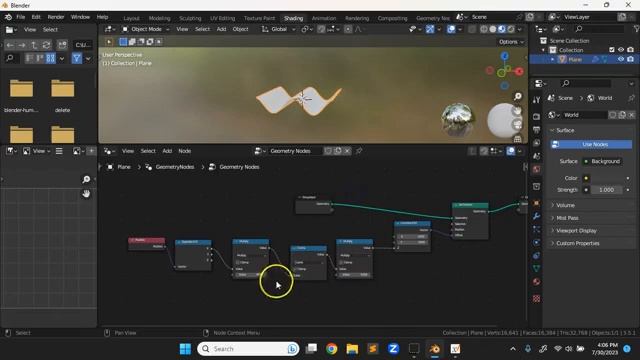Open the File menu

tap(20, 17)
